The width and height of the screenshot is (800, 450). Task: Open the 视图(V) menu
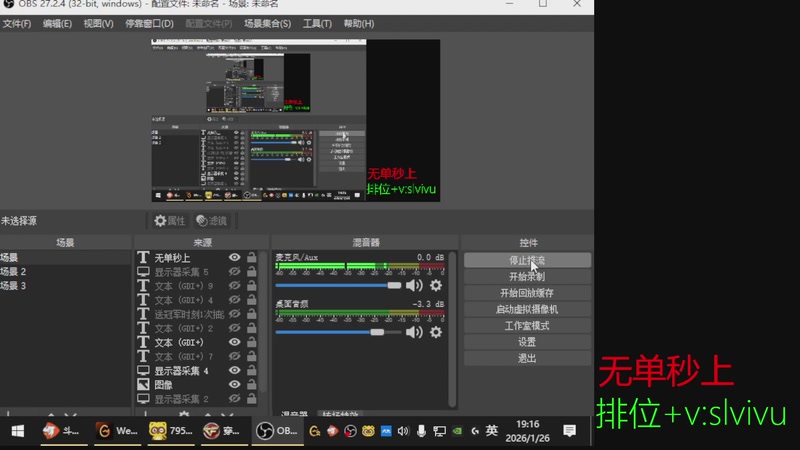(x=98, y=23)
